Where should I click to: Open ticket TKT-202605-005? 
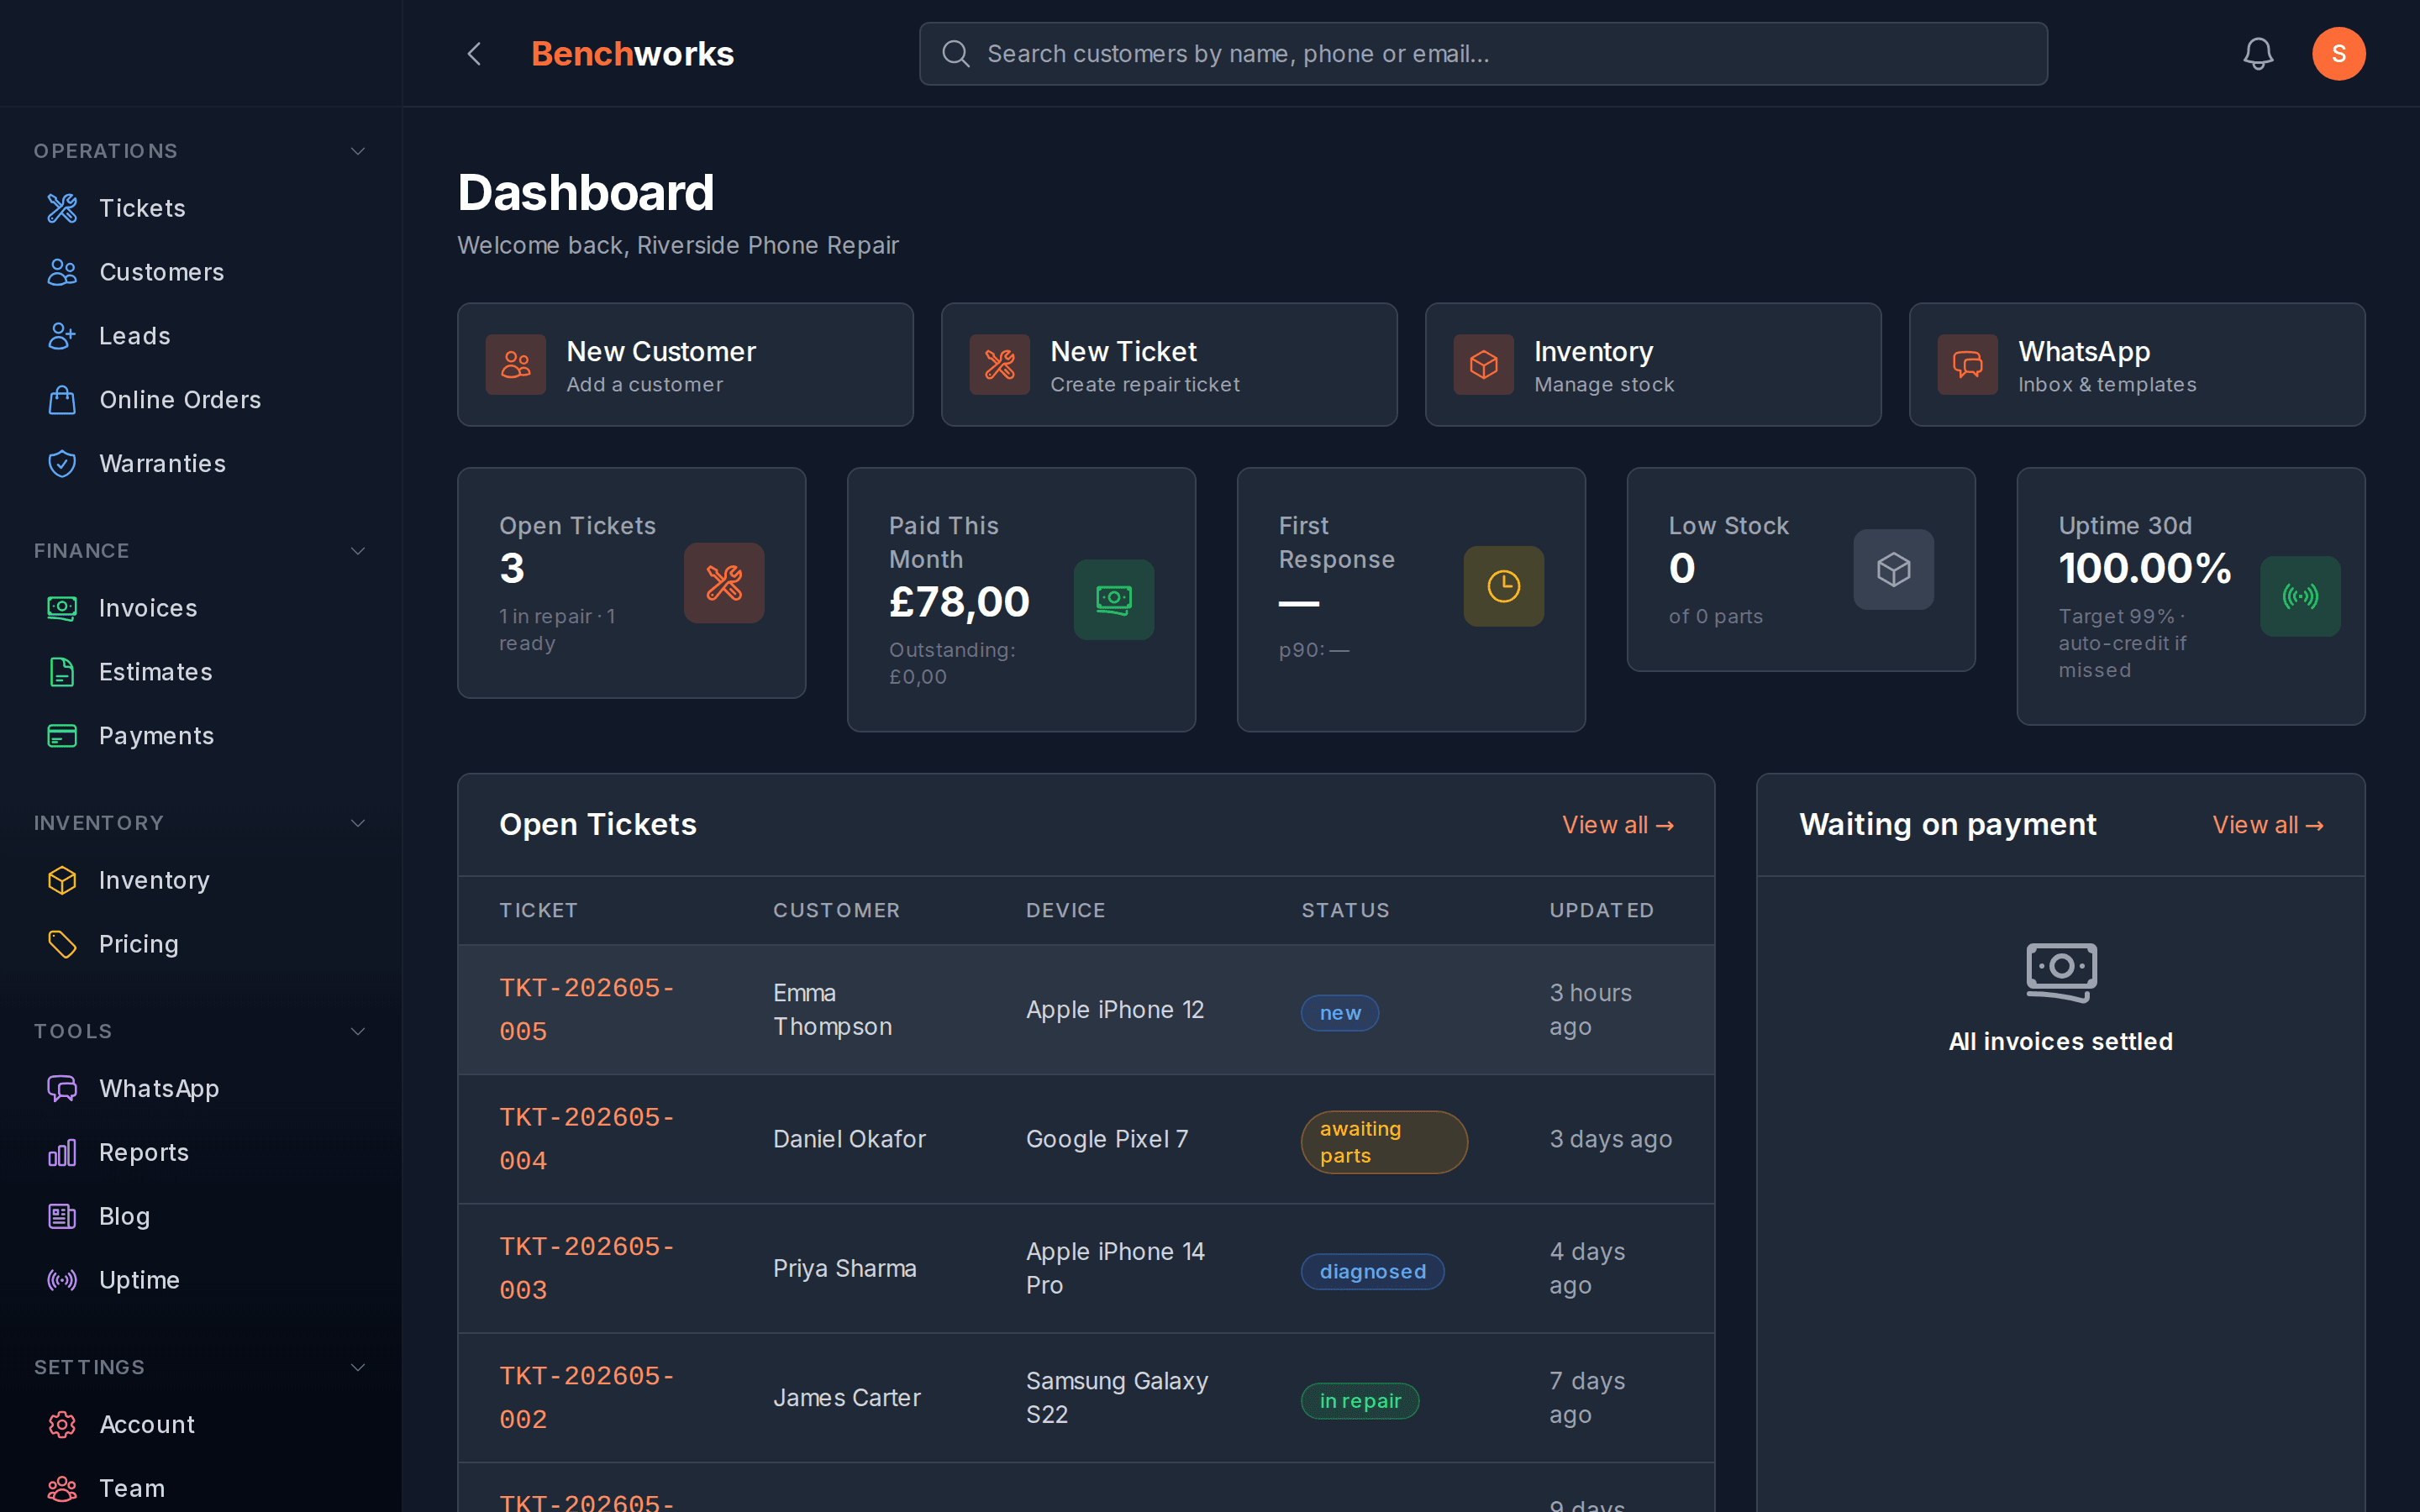pos(587,1010)
